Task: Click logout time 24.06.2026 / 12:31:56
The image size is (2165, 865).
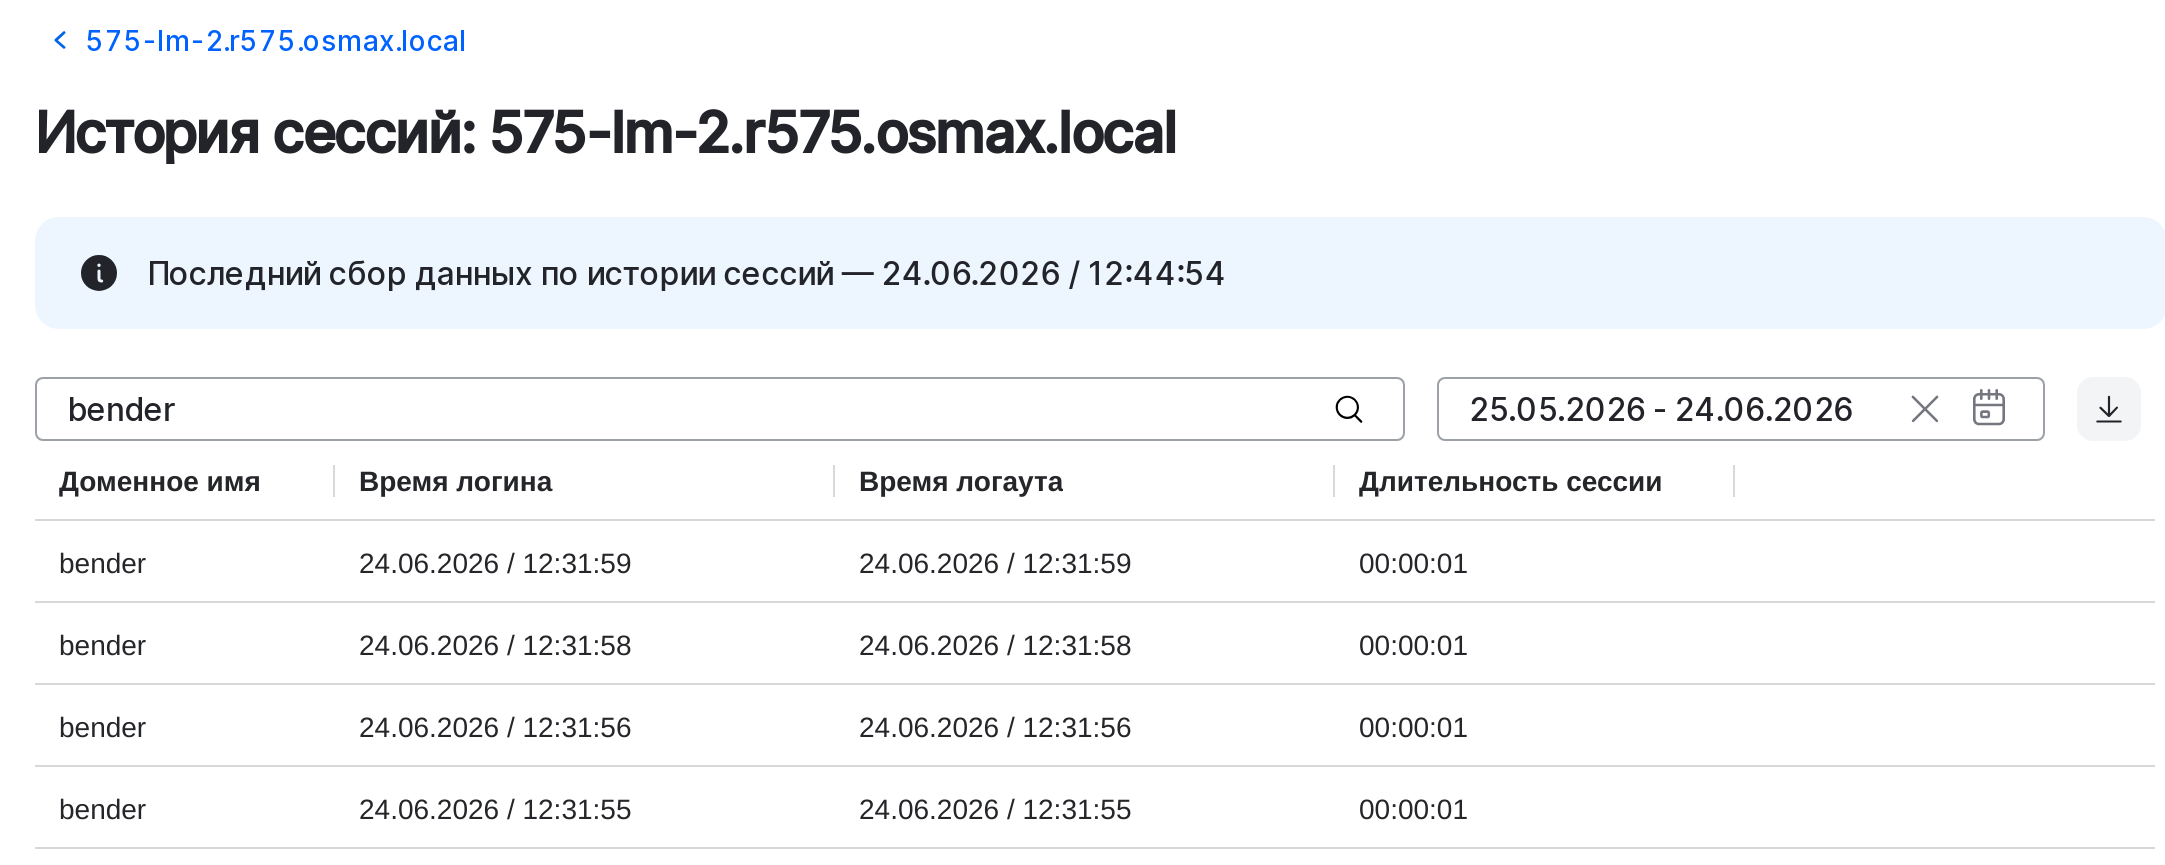Action: pos(995,727)
